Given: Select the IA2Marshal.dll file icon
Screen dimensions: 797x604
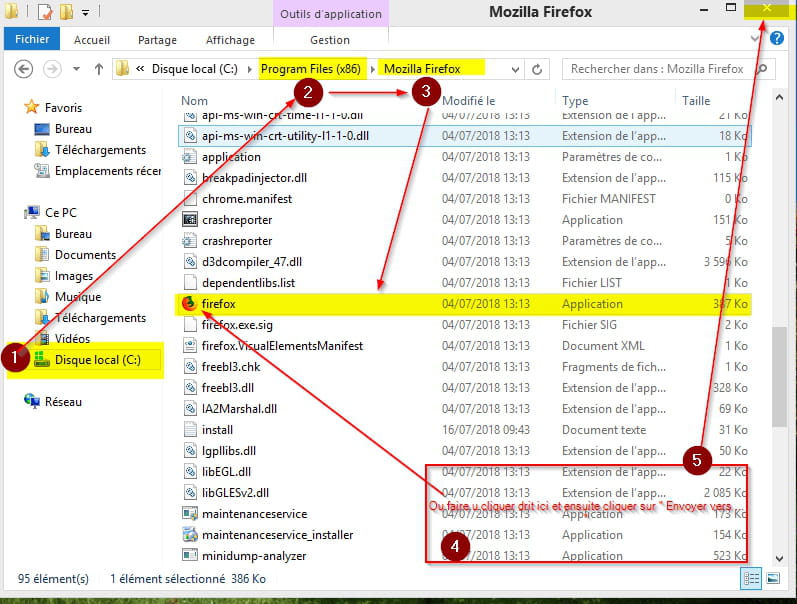Looking at the screenshot, I should (x=190, y=409).
